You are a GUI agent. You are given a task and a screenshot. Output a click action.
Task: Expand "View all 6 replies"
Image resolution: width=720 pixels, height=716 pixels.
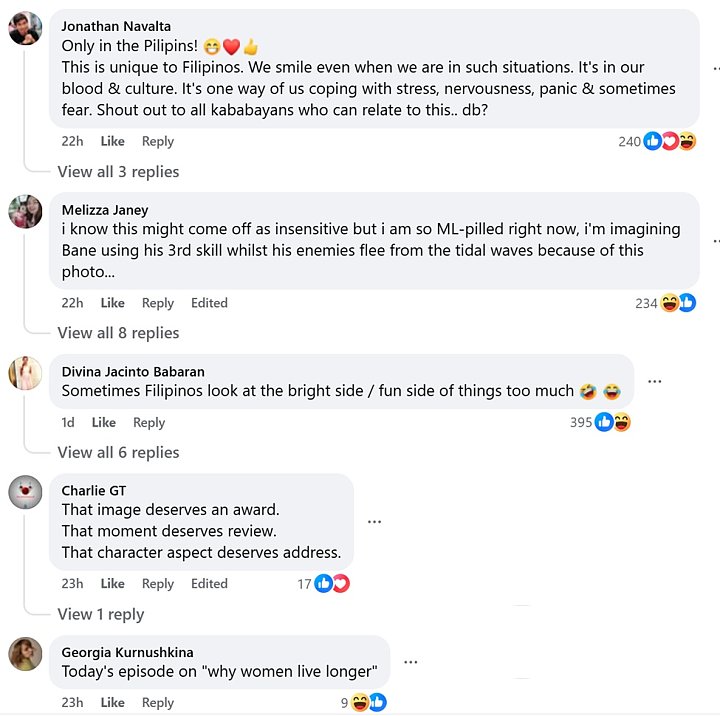(x=118, y=453)
